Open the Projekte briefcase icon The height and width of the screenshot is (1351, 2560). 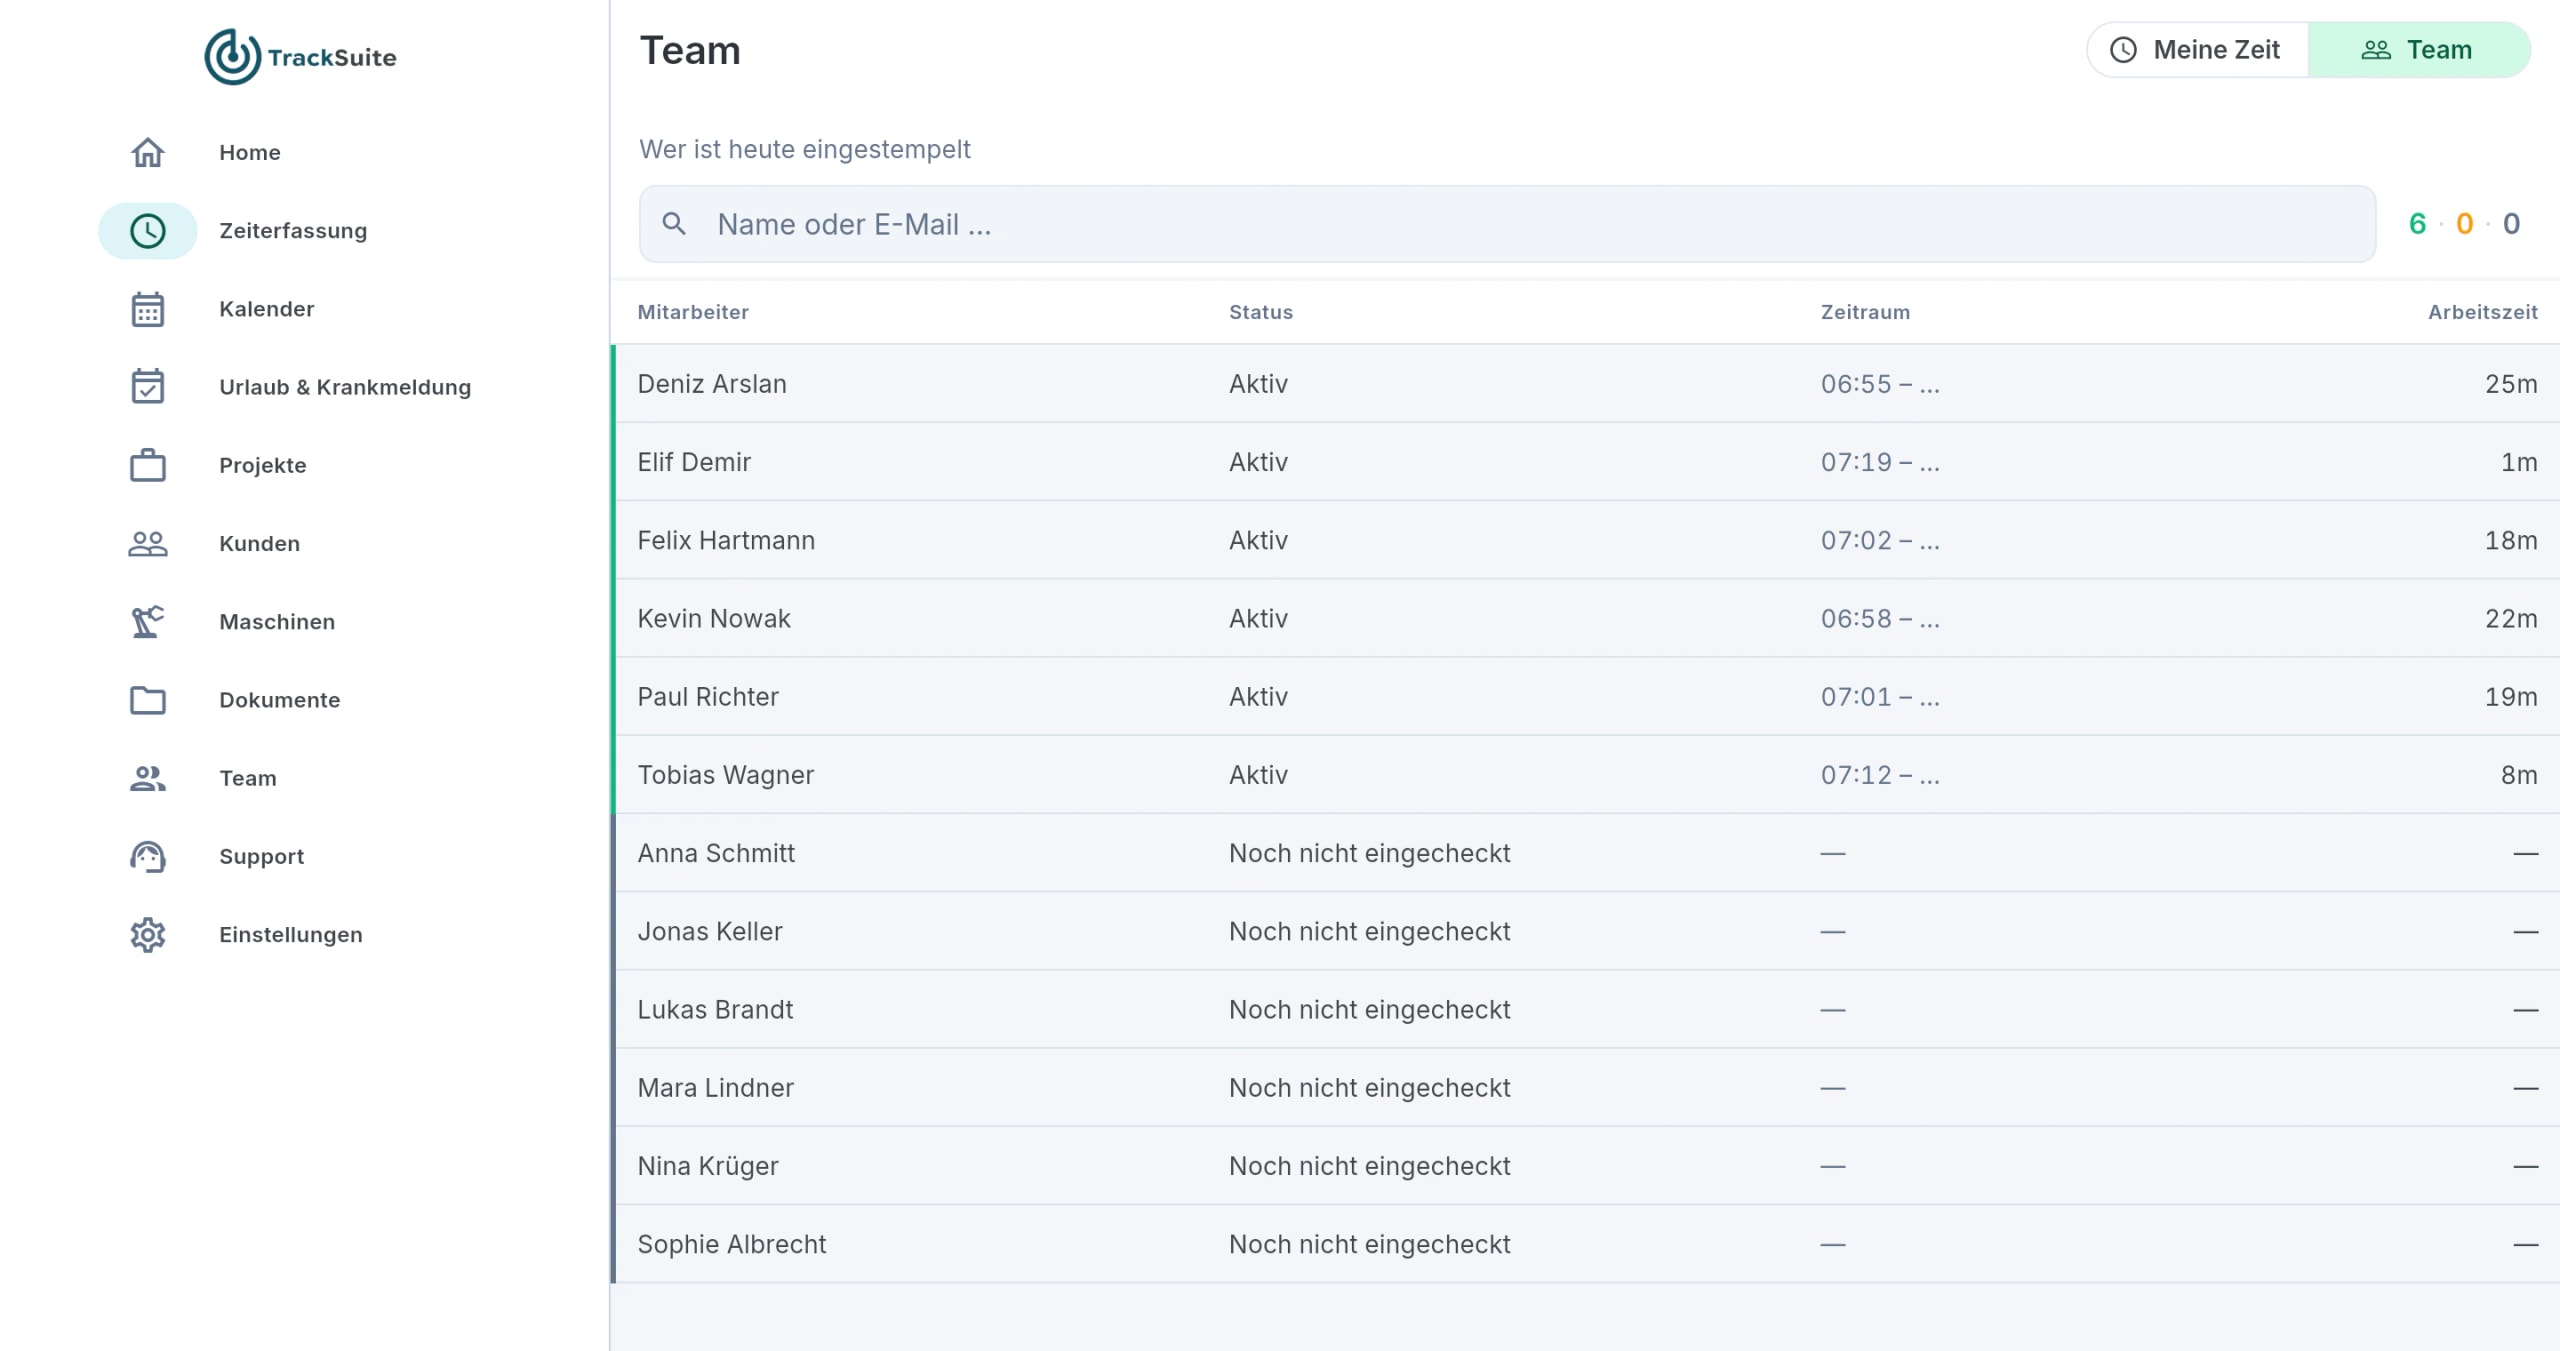(x=148, y=465)
